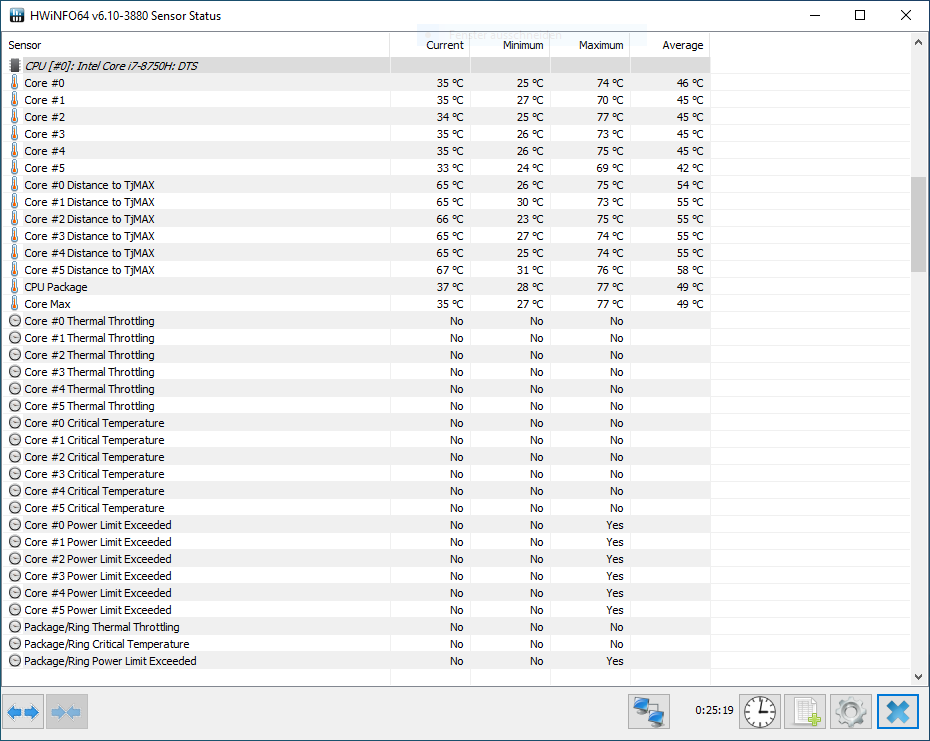Click the vertical scrollbar thumb
Viewport: 930px width, 741px height.
(918, 224)
